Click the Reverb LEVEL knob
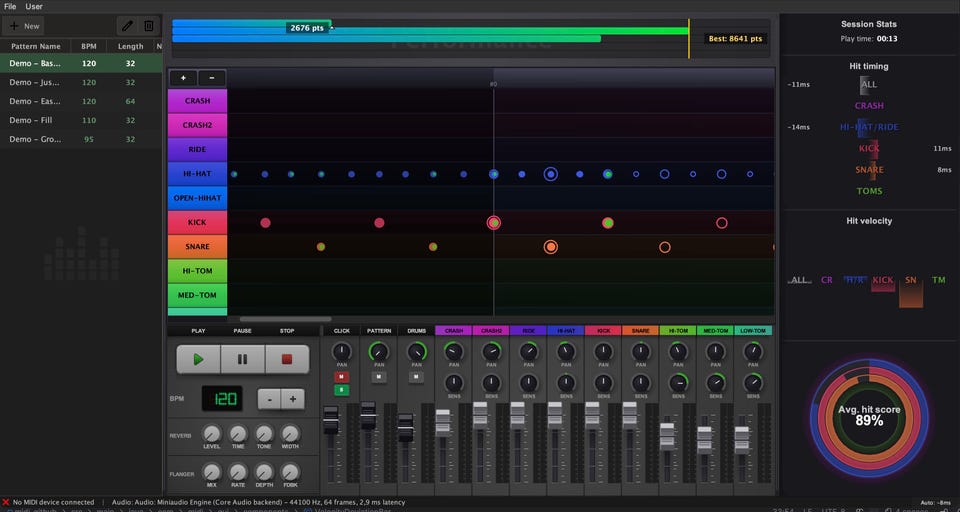 pos(211,433)
